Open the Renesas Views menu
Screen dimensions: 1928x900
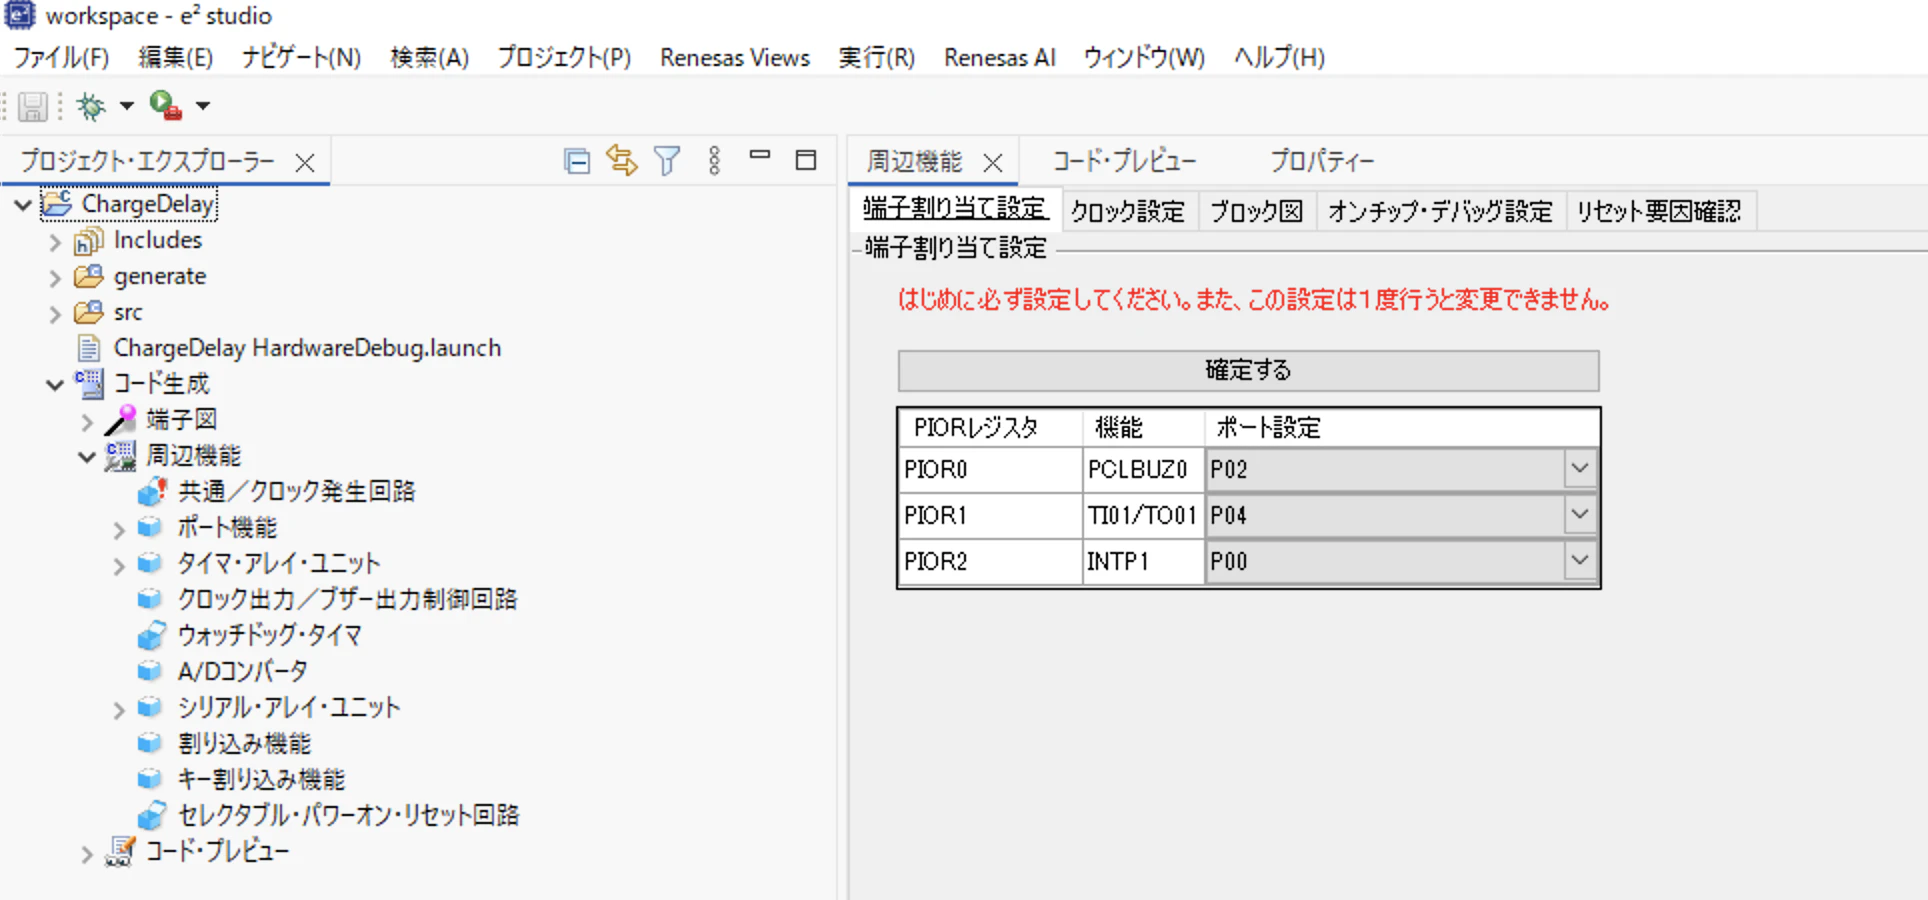pos(735,58)
